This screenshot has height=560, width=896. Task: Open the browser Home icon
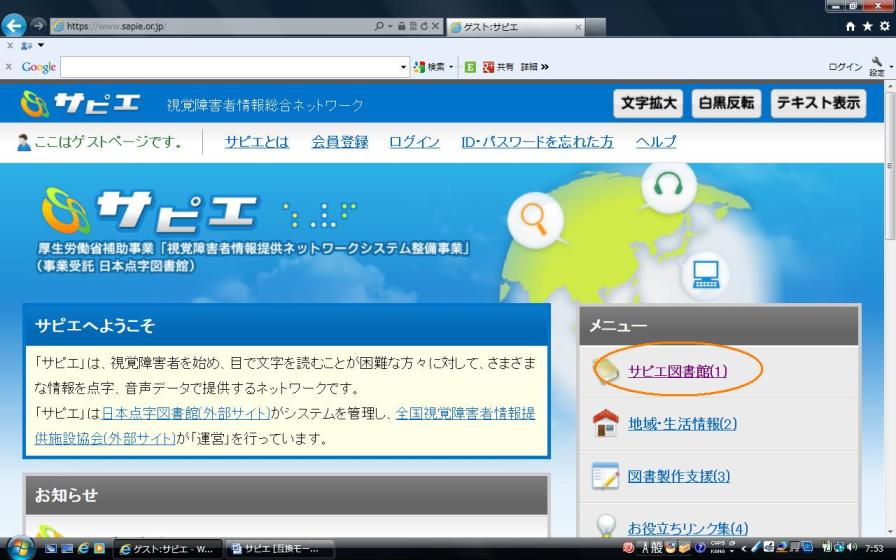(x=850, y=26)
